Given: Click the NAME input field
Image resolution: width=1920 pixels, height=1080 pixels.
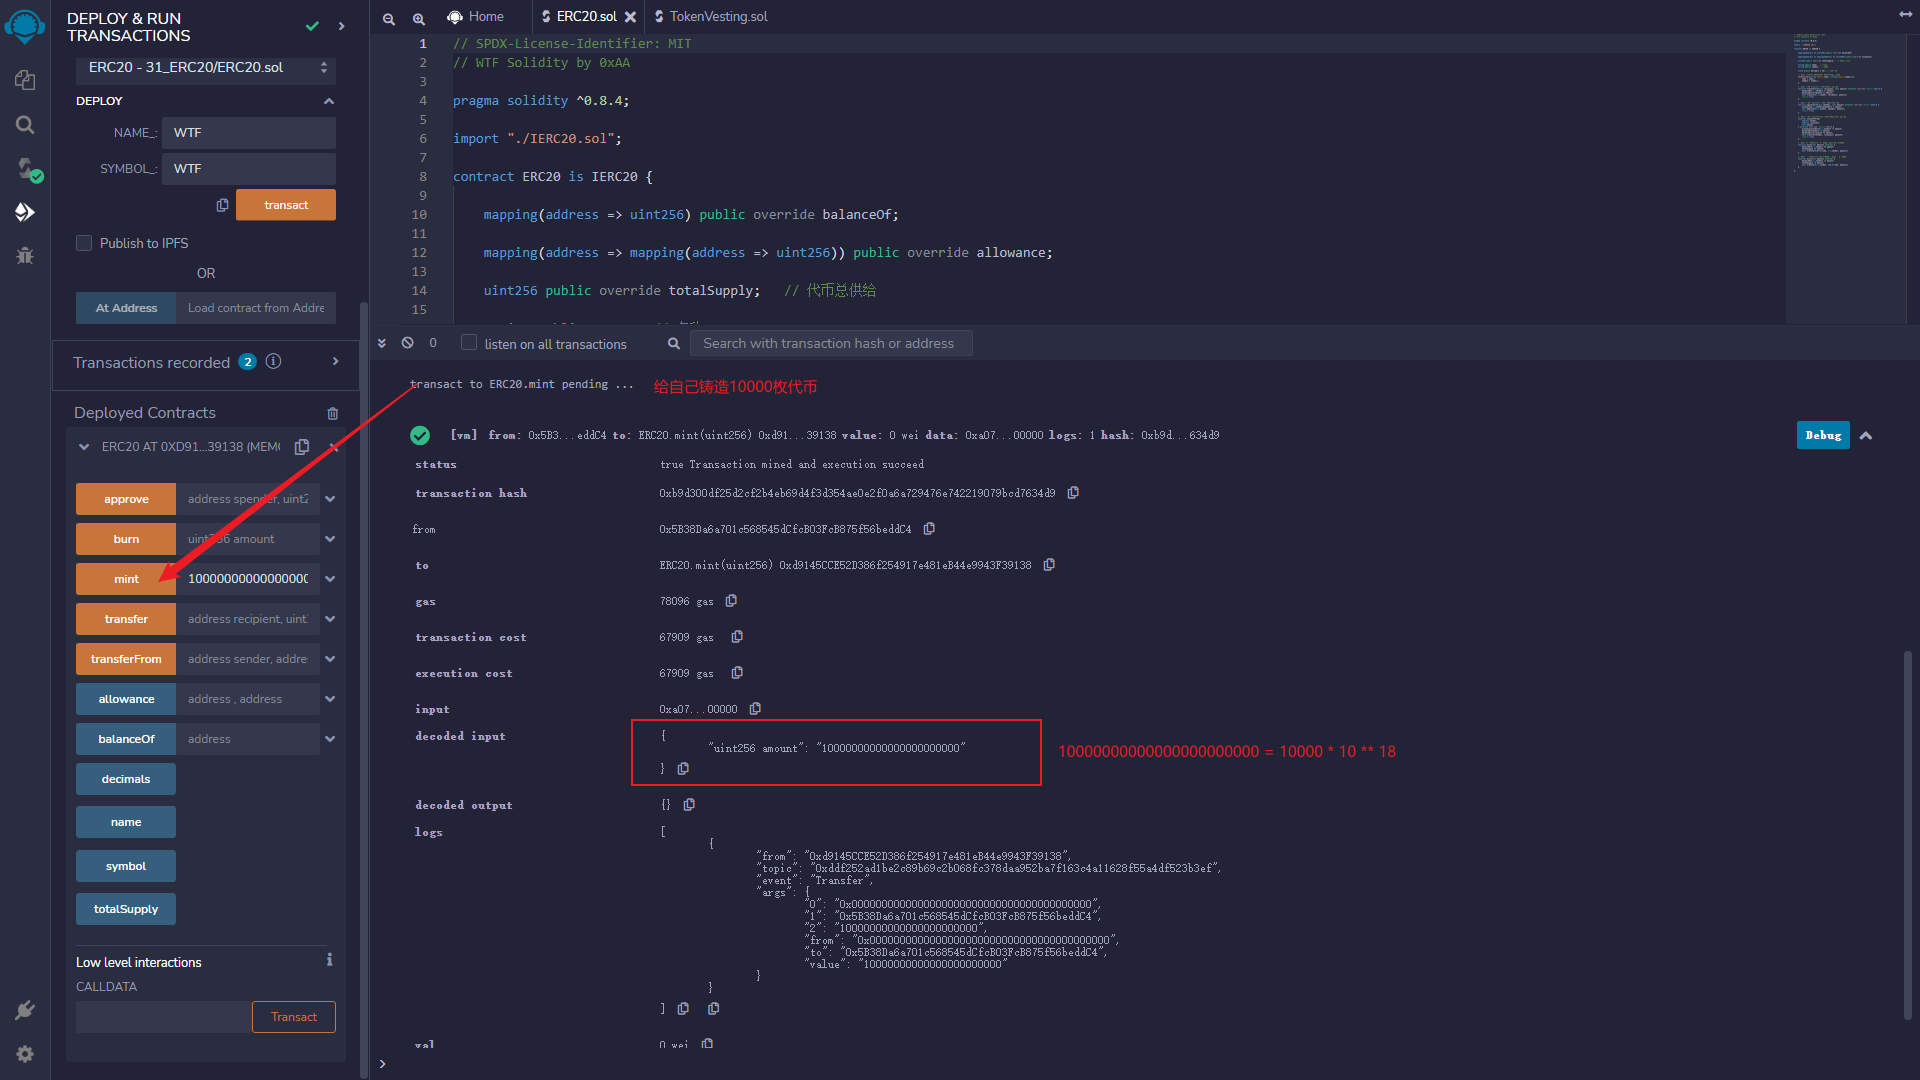Looking at the screenshot, I should click(x=251, y=132).
